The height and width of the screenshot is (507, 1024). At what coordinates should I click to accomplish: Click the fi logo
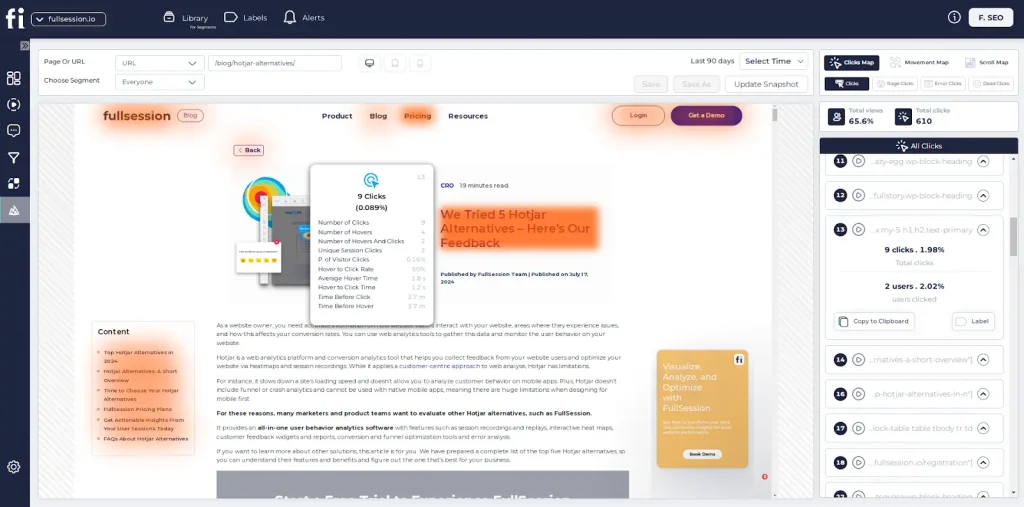click(14, 18)
